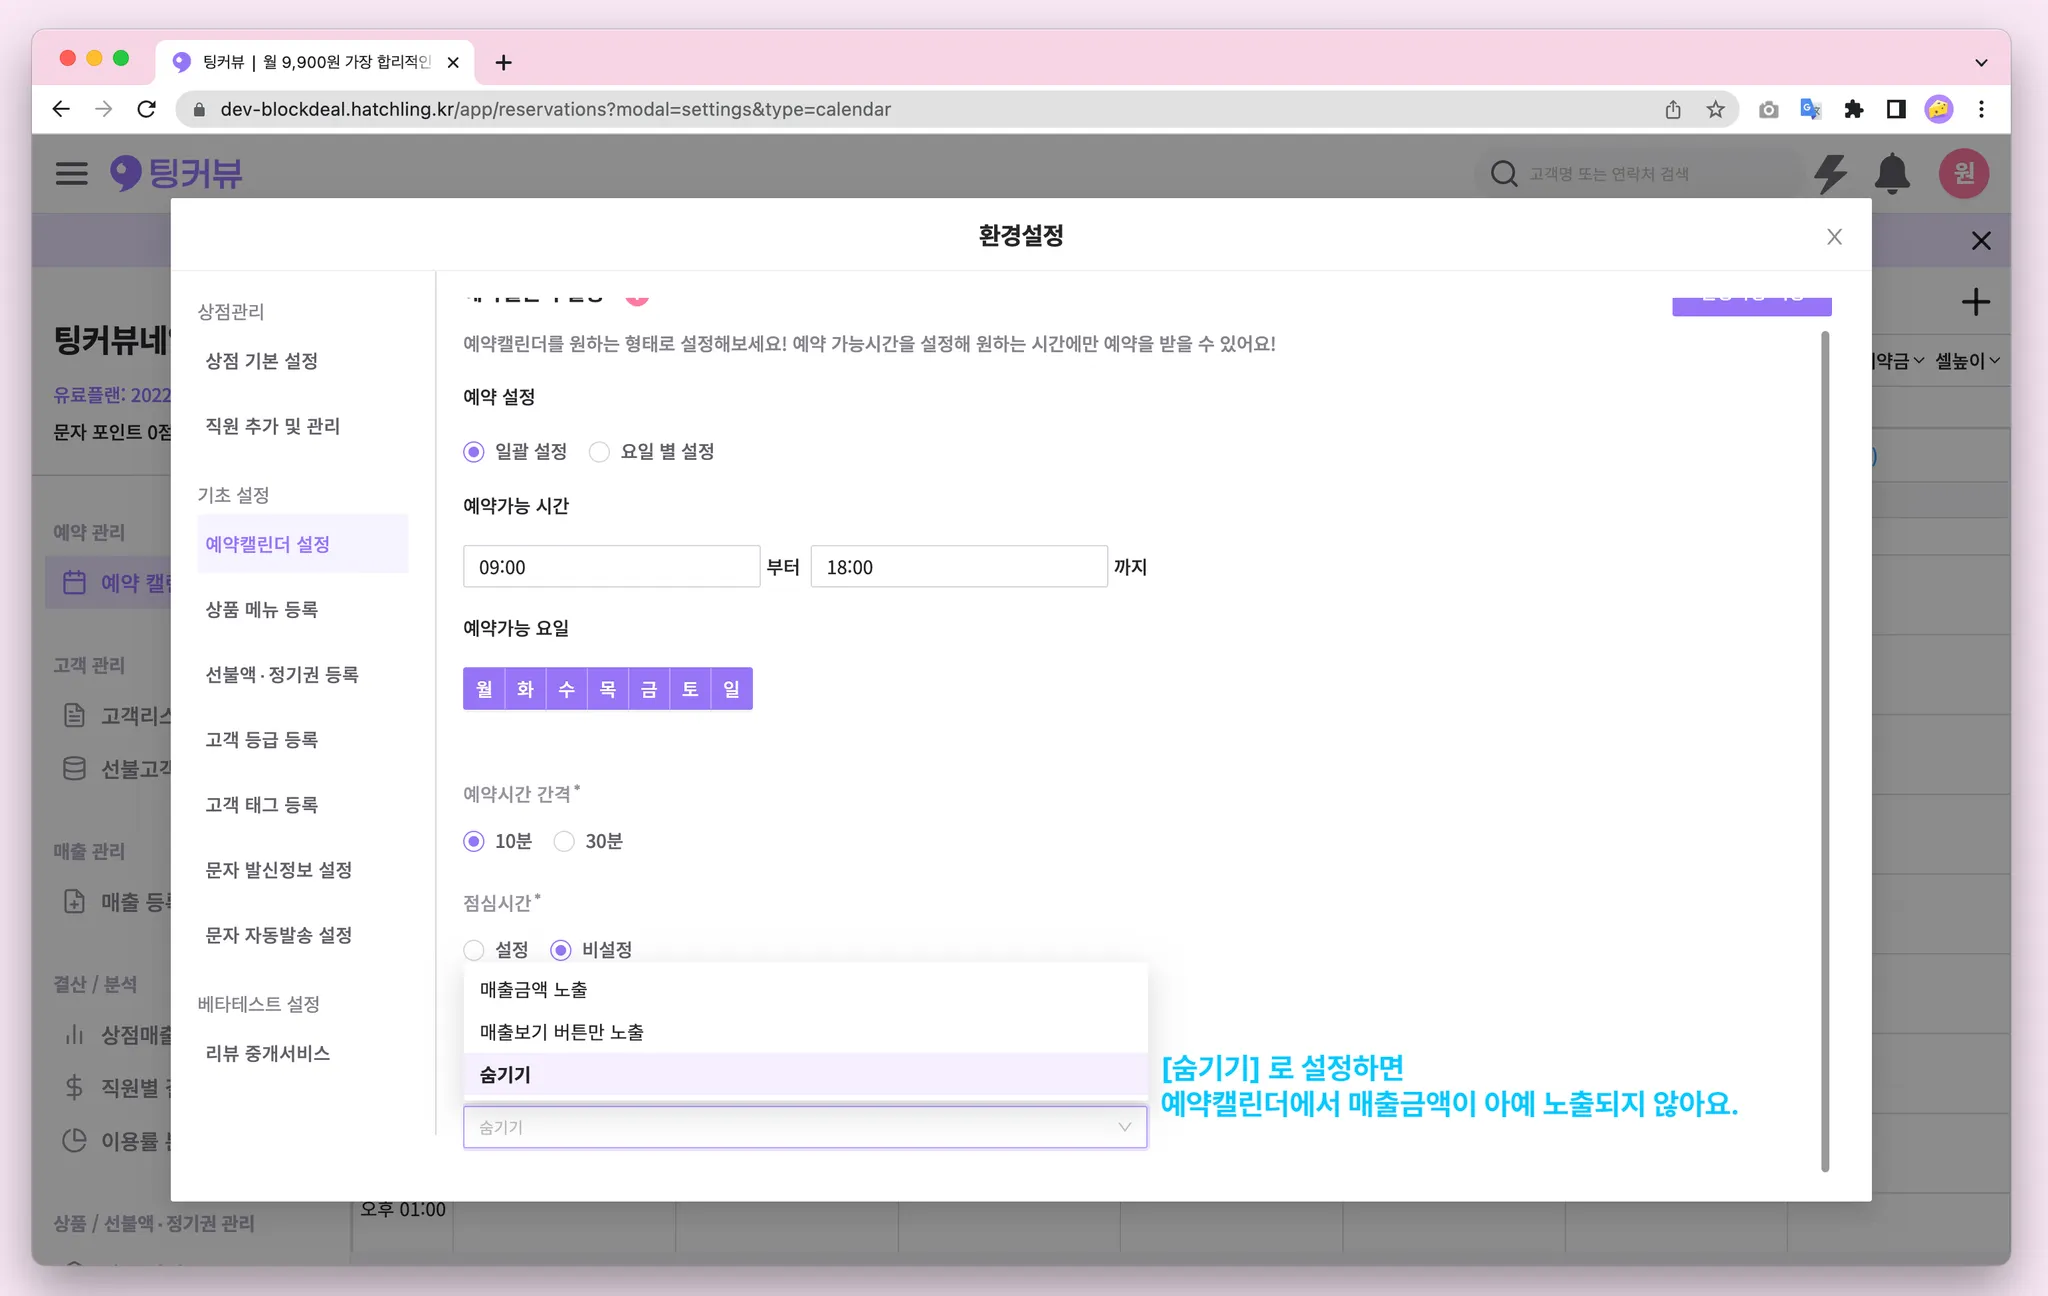Screen dimensions: 2048x1296
Task: Click the share icon in address bar
Action: pos(1673,110)
